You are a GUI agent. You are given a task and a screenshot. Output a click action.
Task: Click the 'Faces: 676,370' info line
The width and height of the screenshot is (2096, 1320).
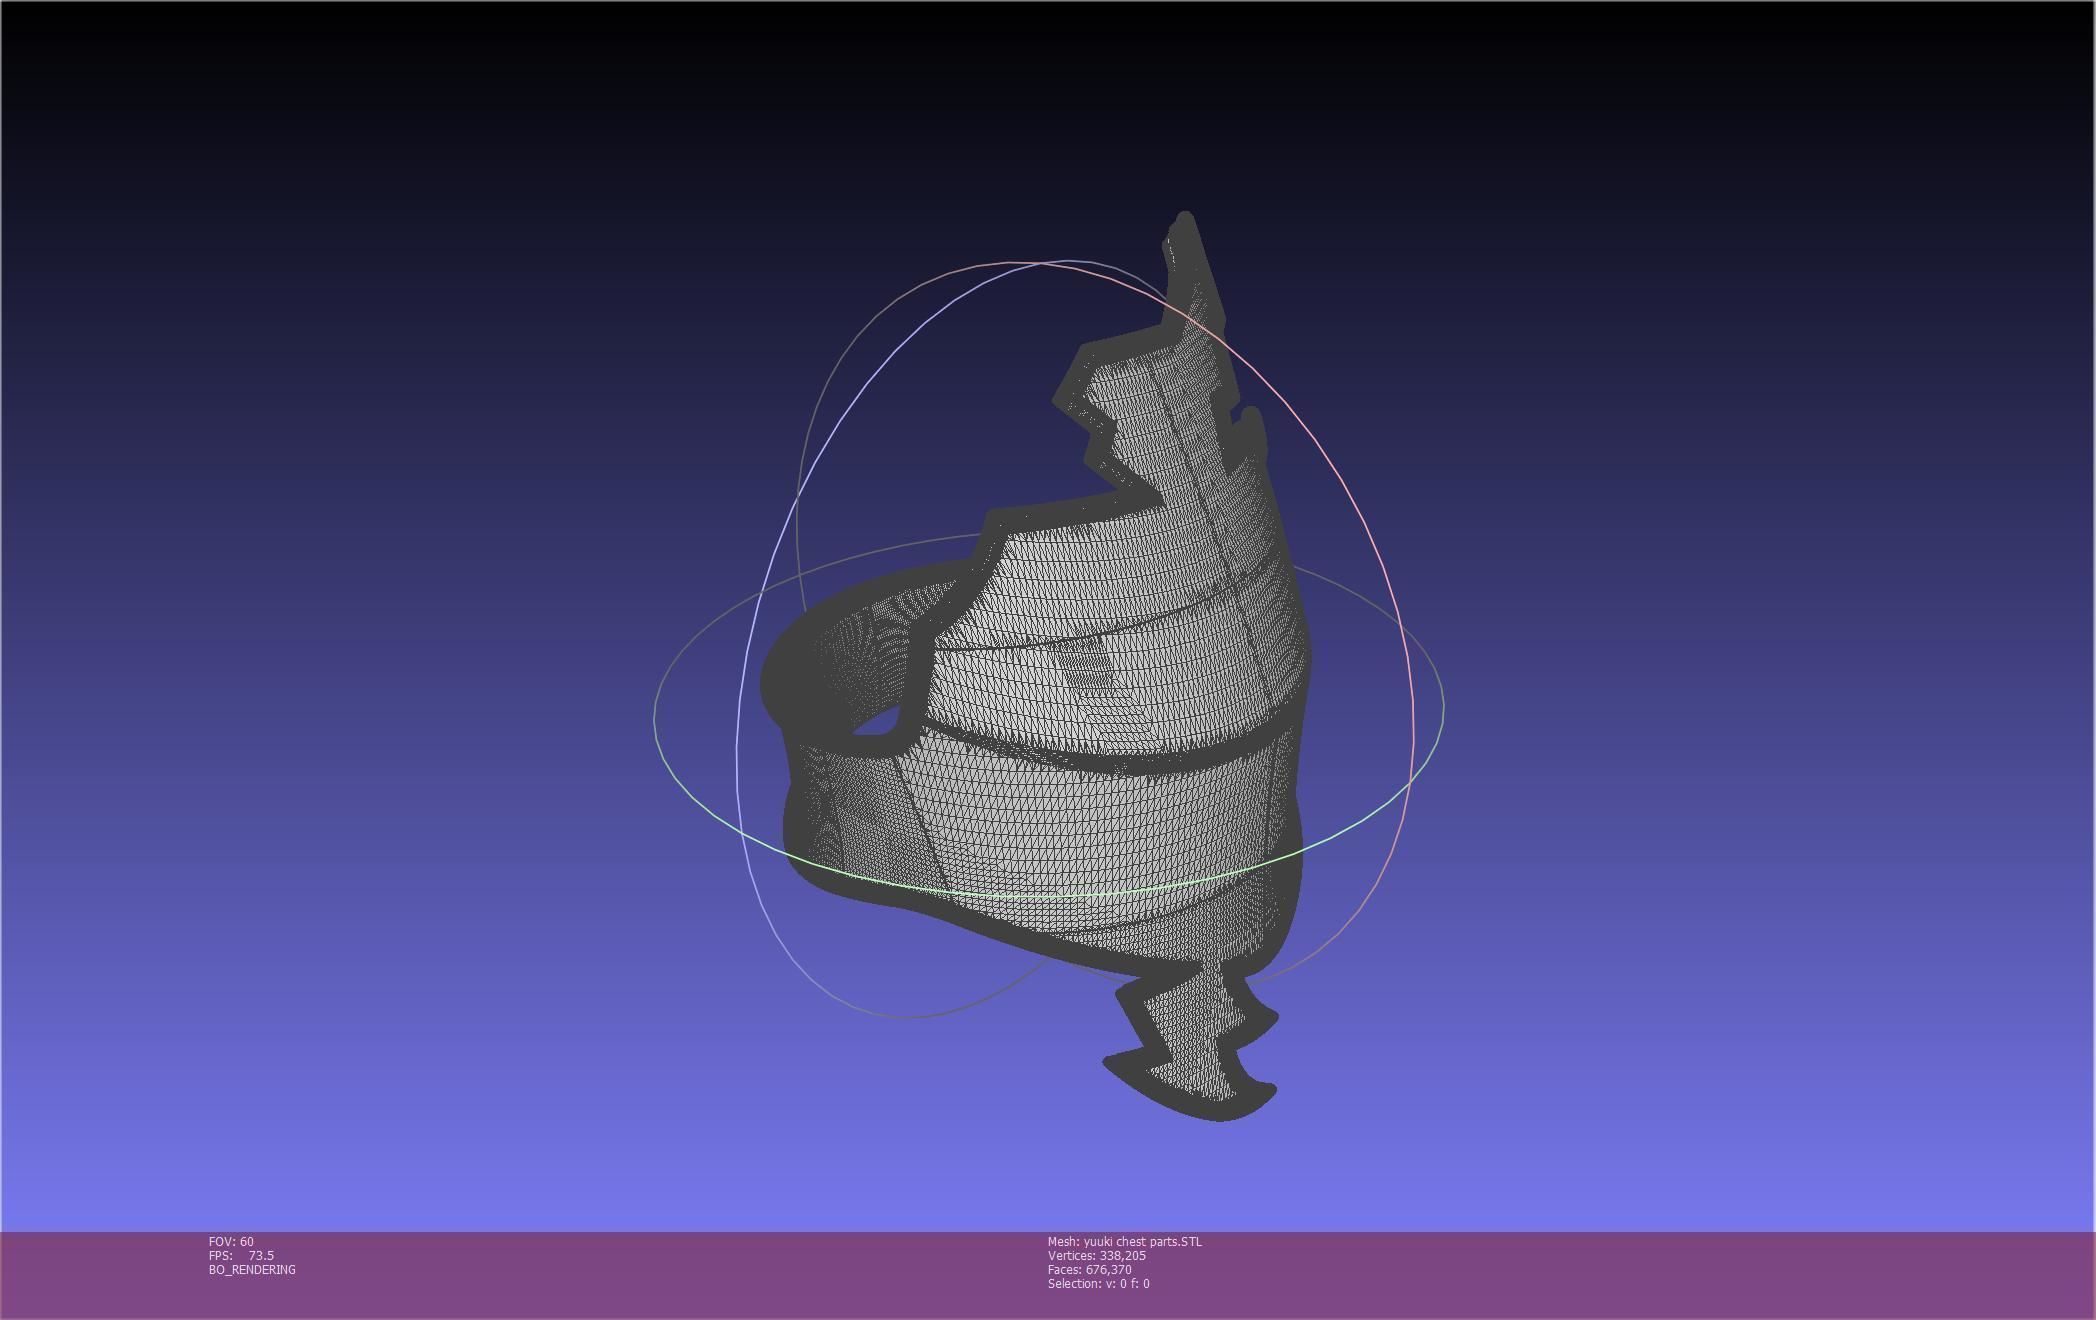point(1090,1269)
